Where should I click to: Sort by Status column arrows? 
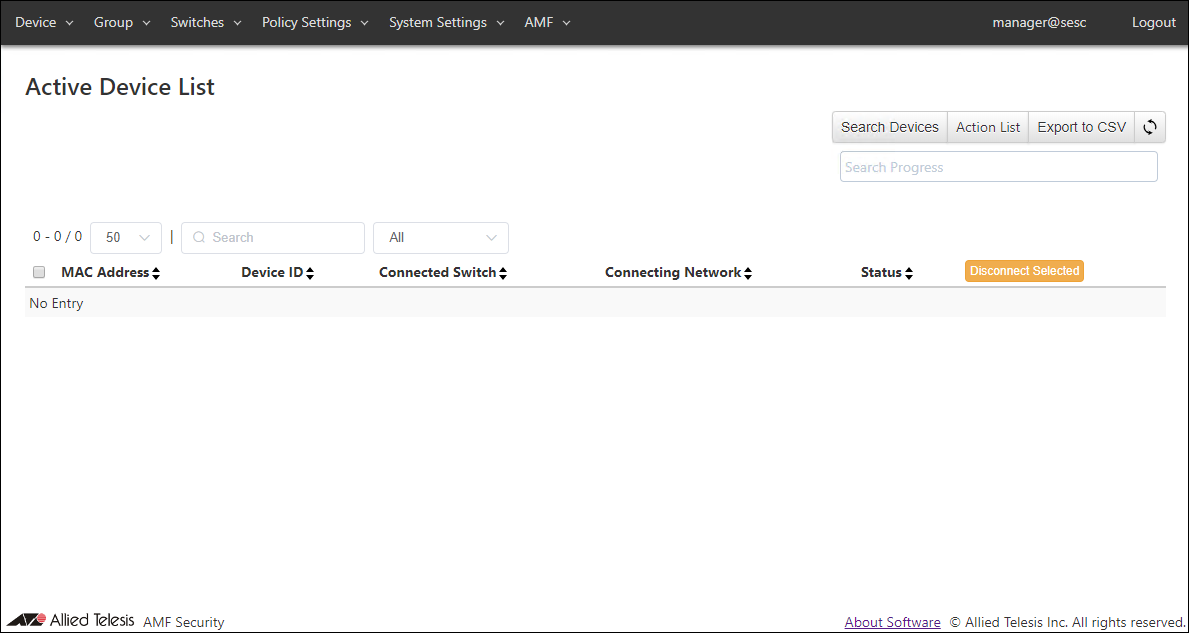[908, 273]
